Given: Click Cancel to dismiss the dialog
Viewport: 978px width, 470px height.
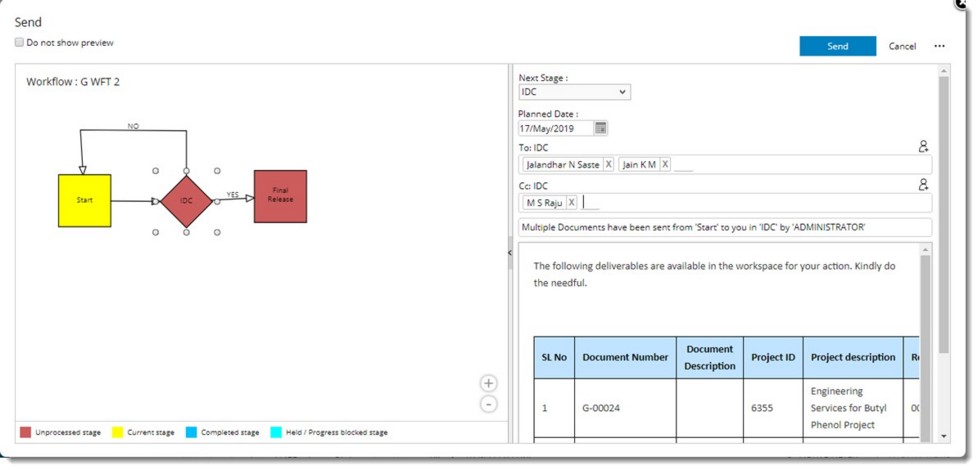Looking at the screenshot, I should [902, 46].
